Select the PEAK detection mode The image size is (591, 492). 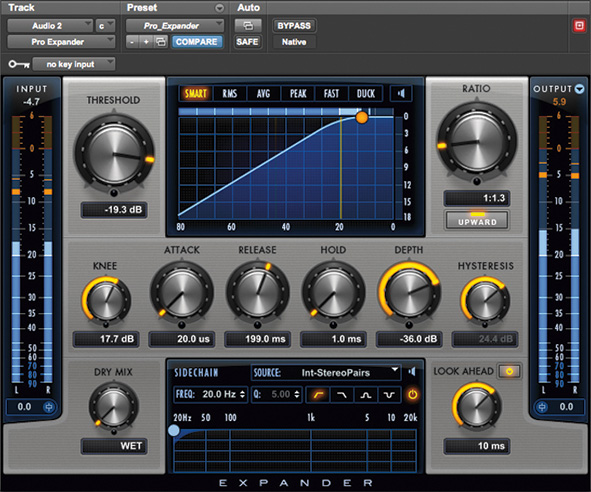[298, 93]
